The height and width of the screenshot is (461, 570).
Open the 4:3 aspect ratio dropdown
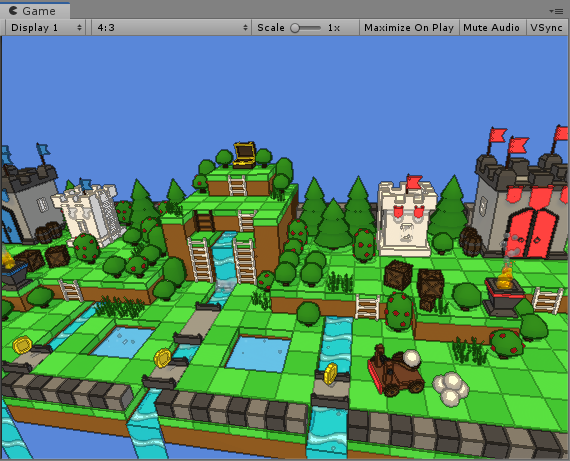tap(171, 28)
